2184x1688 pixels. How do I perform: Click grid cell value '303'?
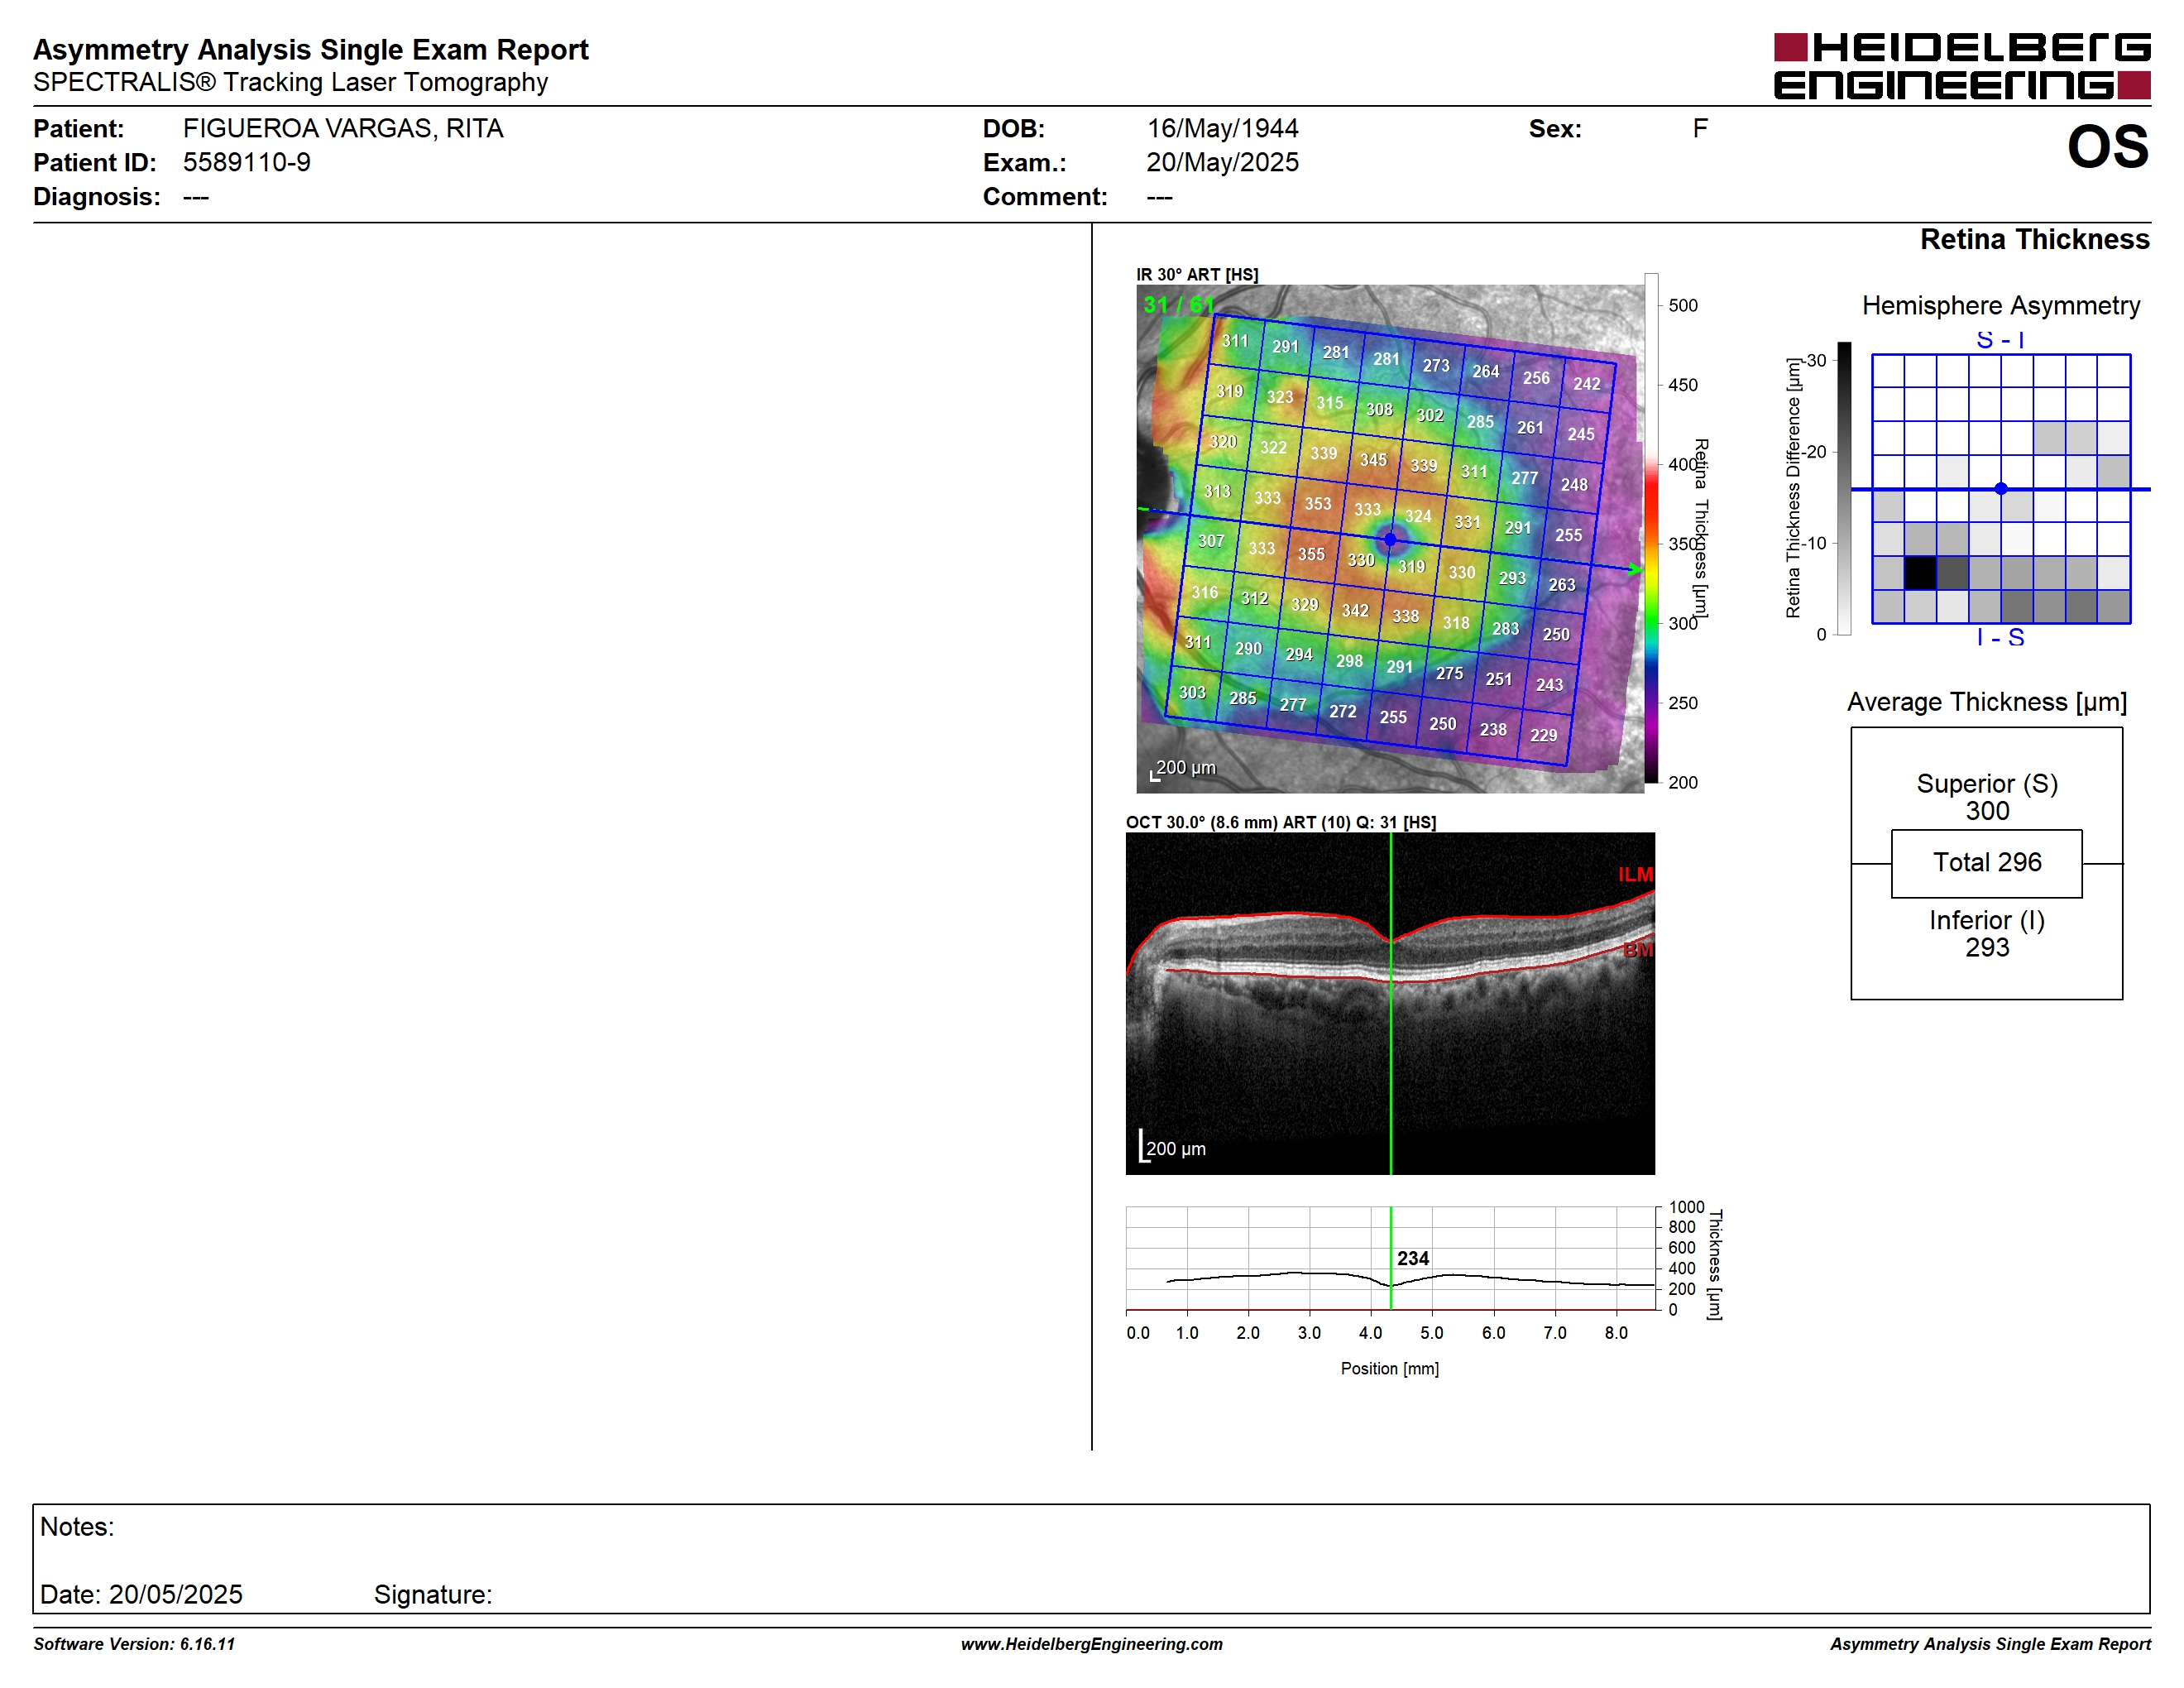pyautogui.click(x=1192, y=692)
